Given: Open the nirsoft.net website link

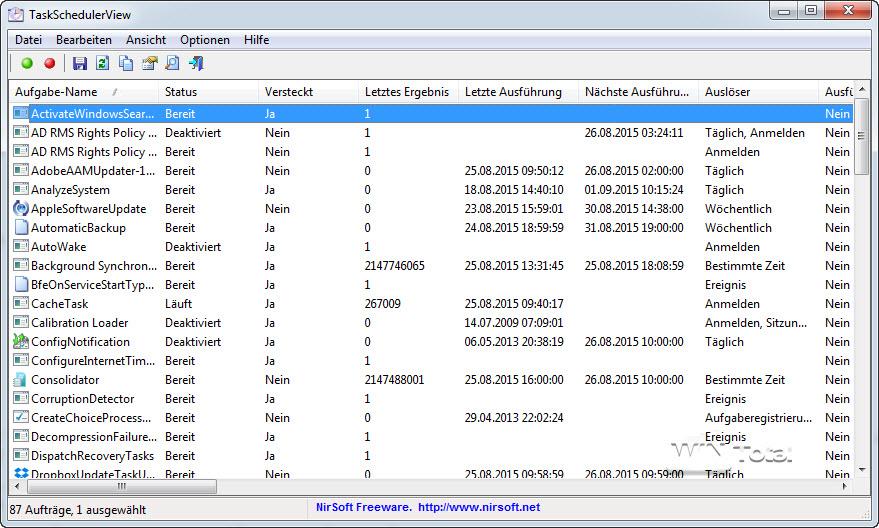Looking at the screenshot, I should (x=479, y=507).
